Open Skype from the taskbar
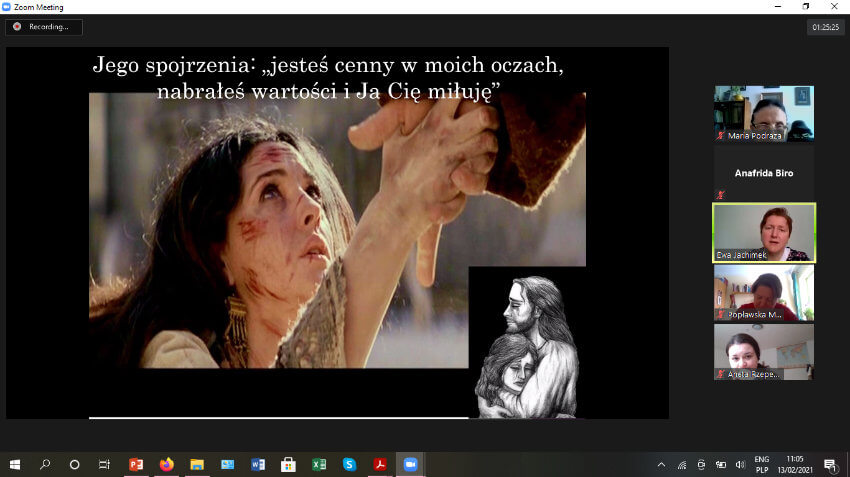This screenshot has height=477, width=850. (x=349, y=465)
